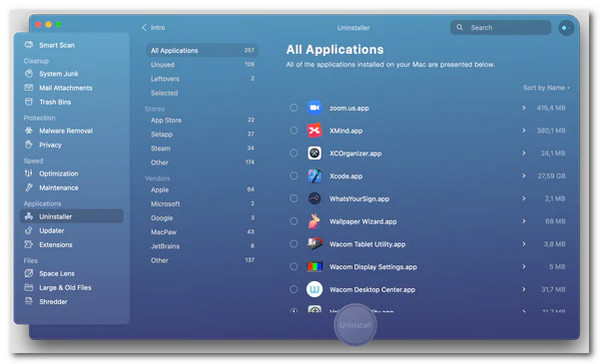The image size is (600, 364).
Task: Click the Updater icon
Action: point(29,230)
